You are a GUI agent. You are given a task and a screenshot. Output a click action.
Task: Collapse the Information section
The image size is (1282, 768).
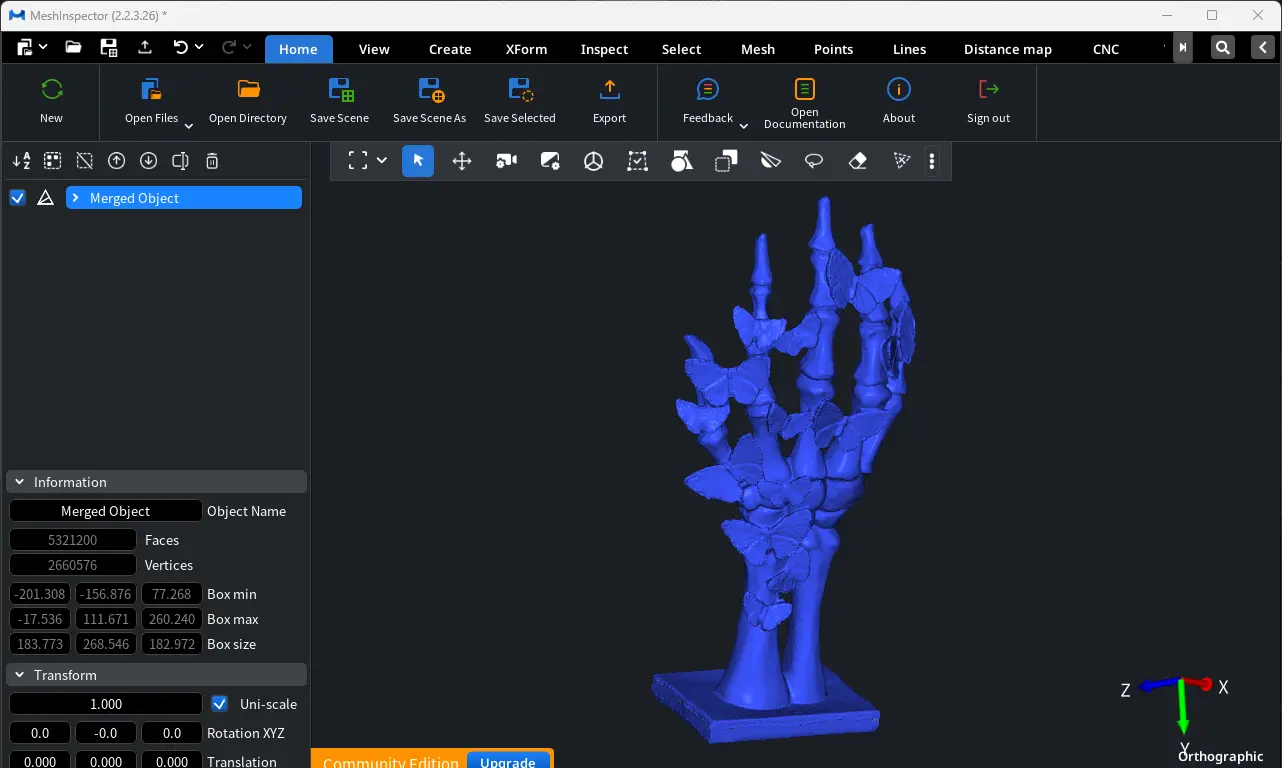coord(19,482)
